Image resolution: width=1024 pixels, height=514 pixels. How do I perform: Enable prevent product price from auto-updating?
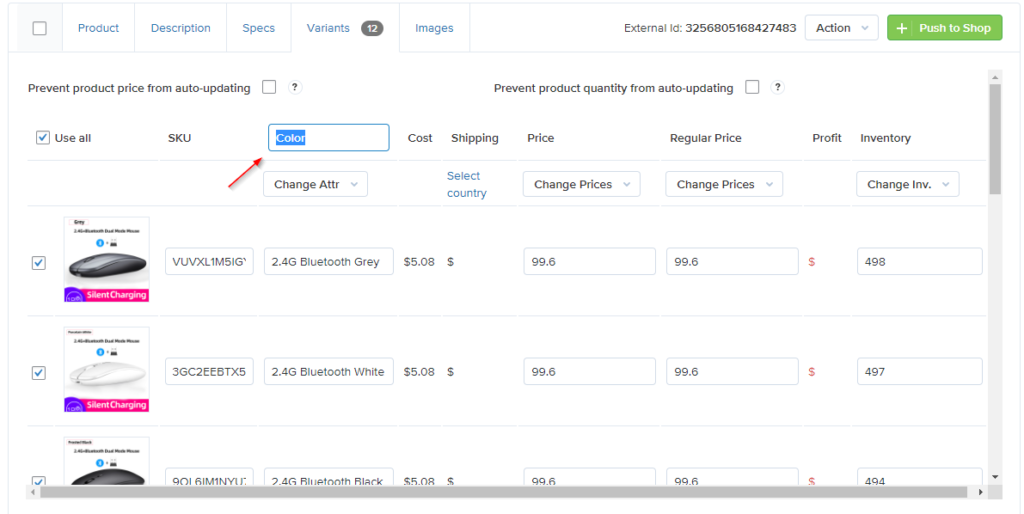coord(269,87)
